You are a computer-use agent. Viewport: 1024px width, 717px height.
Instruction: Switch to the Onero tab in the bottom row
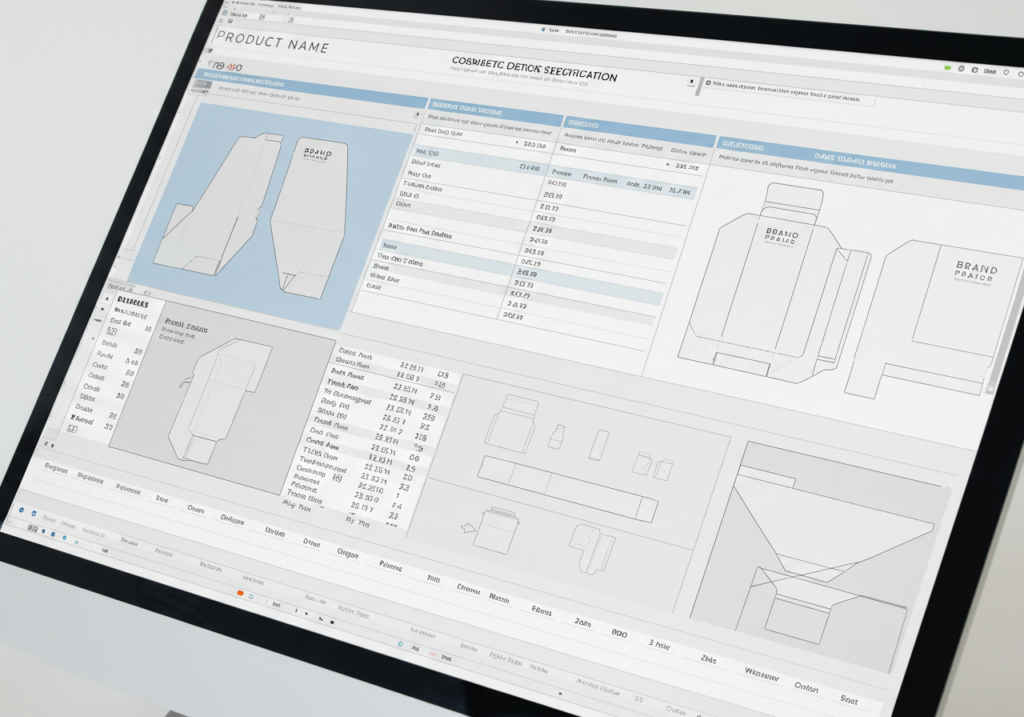195,509
